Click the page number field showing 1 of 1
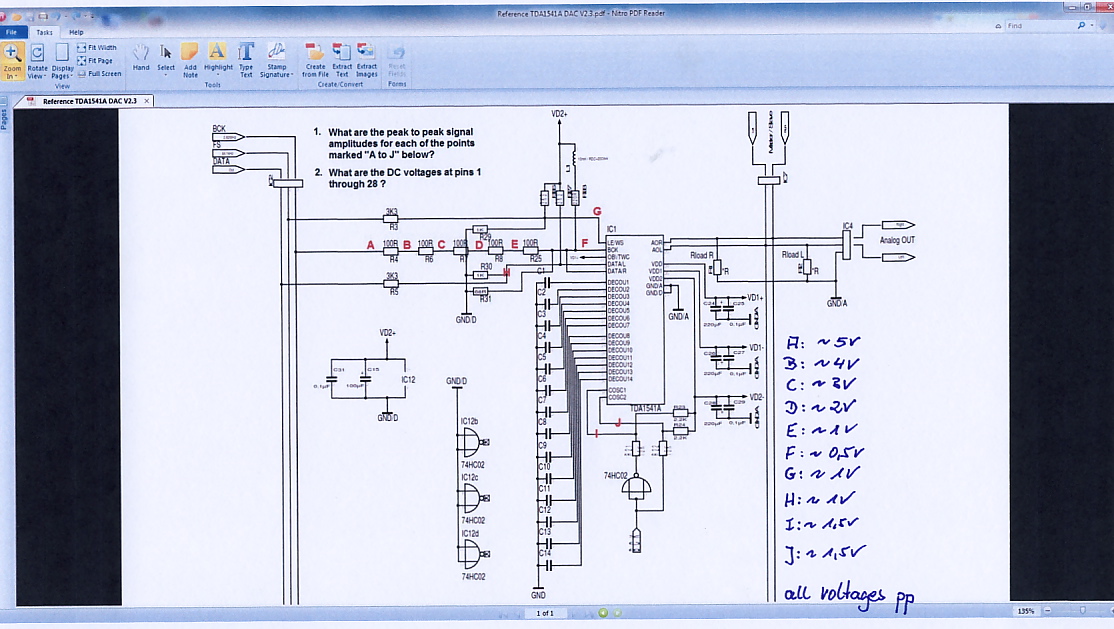This screenshot has height=629, width=1114. click(545, 613)
